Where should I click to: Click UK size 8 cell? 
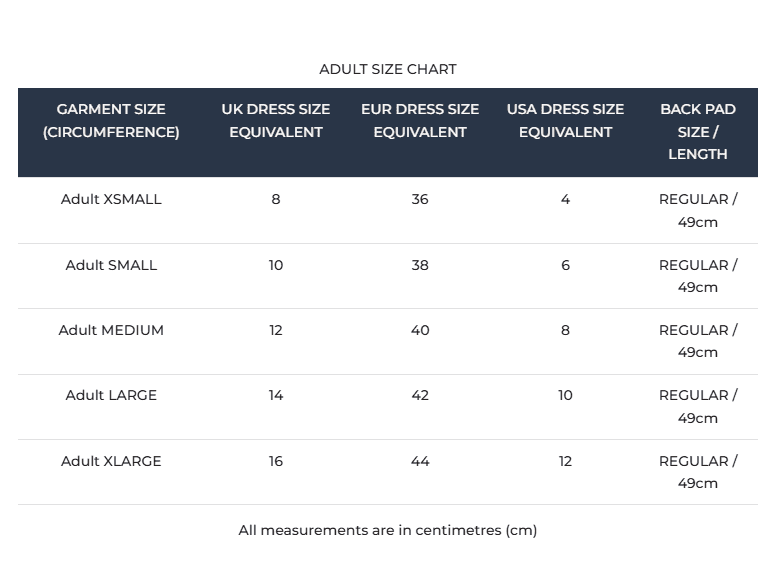(276, 199)
